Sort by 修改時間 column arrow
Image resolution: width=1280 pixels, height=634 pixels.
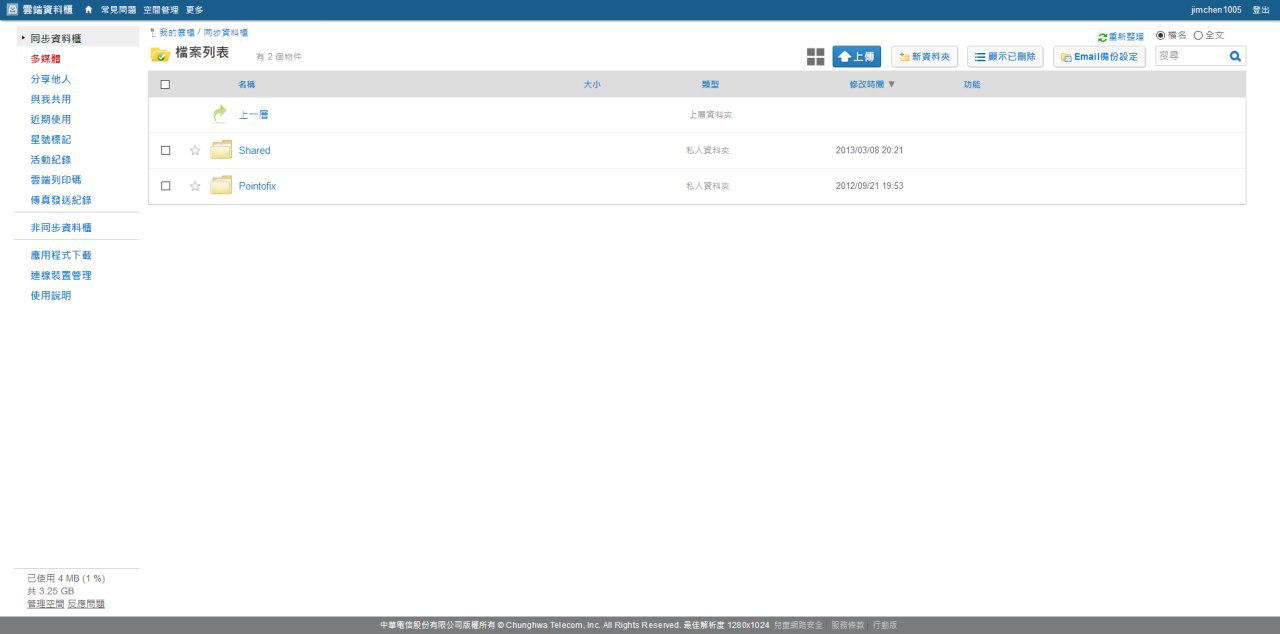pos(891,85)
